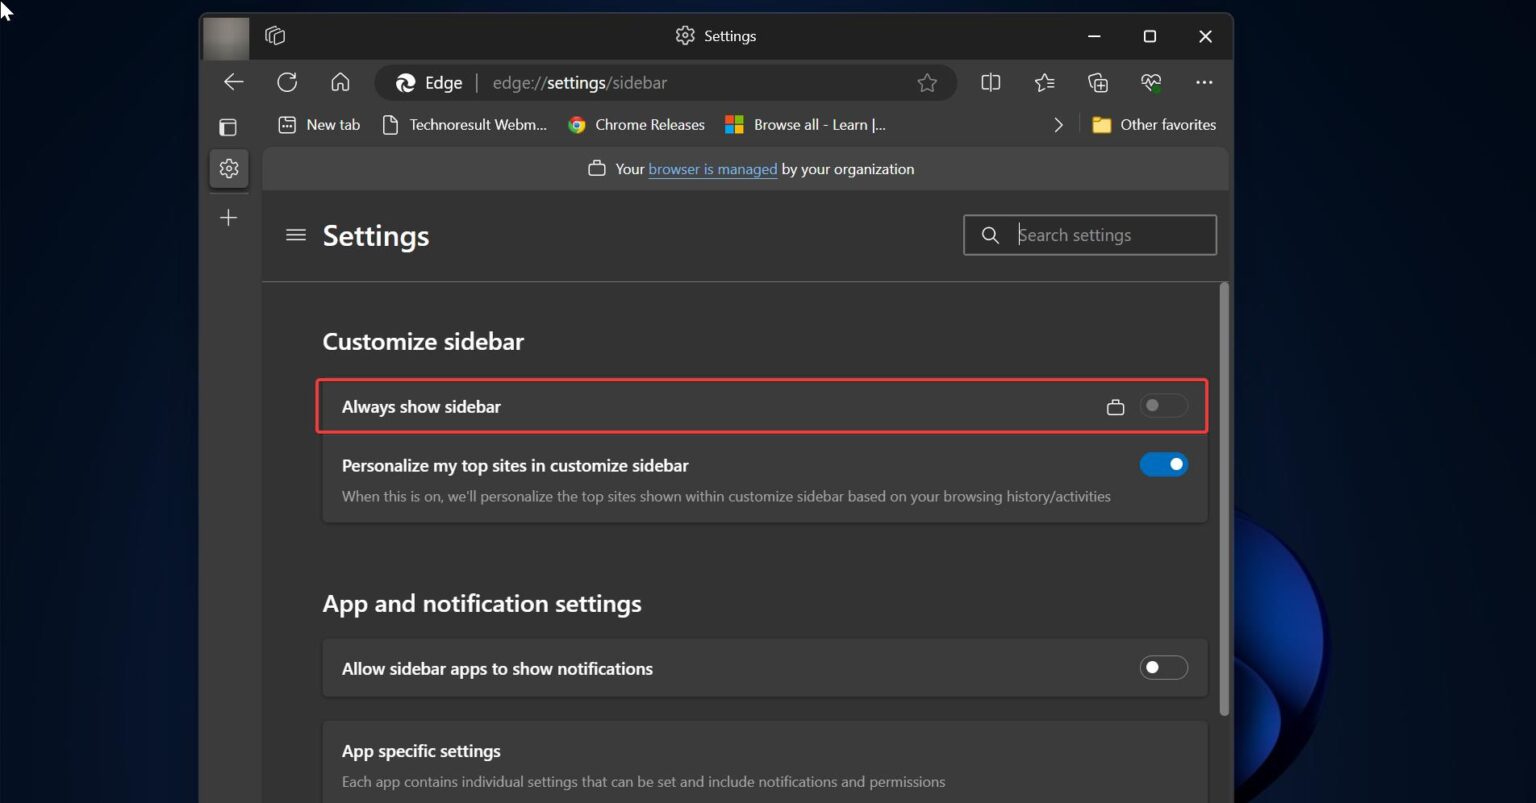Open Browser essentials heart icon
The width and height of the screenshot is (1536, 803).
tap(1151, 83)
